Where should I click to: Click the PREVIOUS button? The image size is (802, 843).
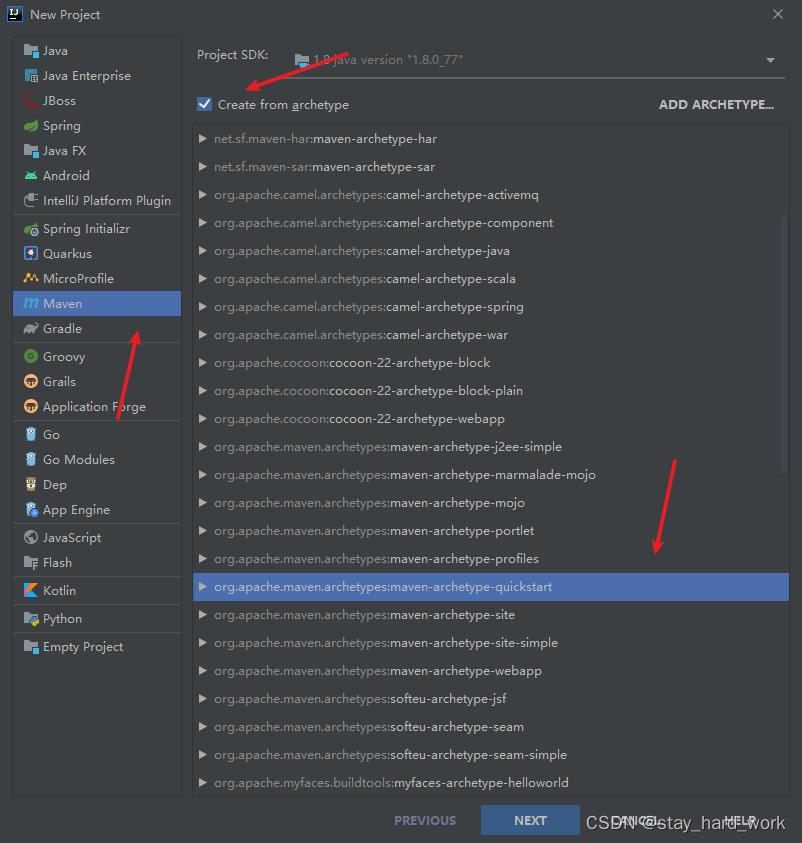[x=425, y=820]
